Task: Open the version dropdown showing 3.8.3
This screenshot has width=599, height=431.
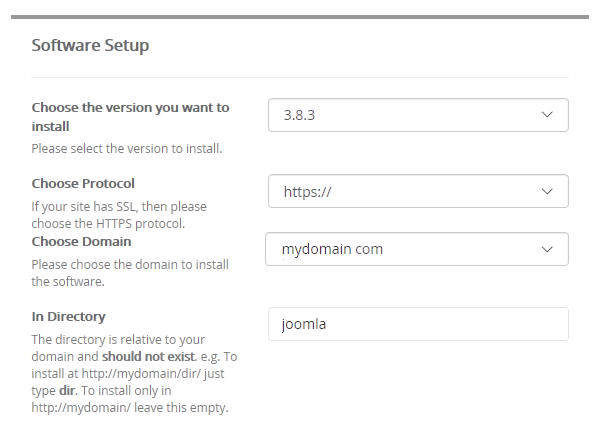Action: tap(418, 115)
